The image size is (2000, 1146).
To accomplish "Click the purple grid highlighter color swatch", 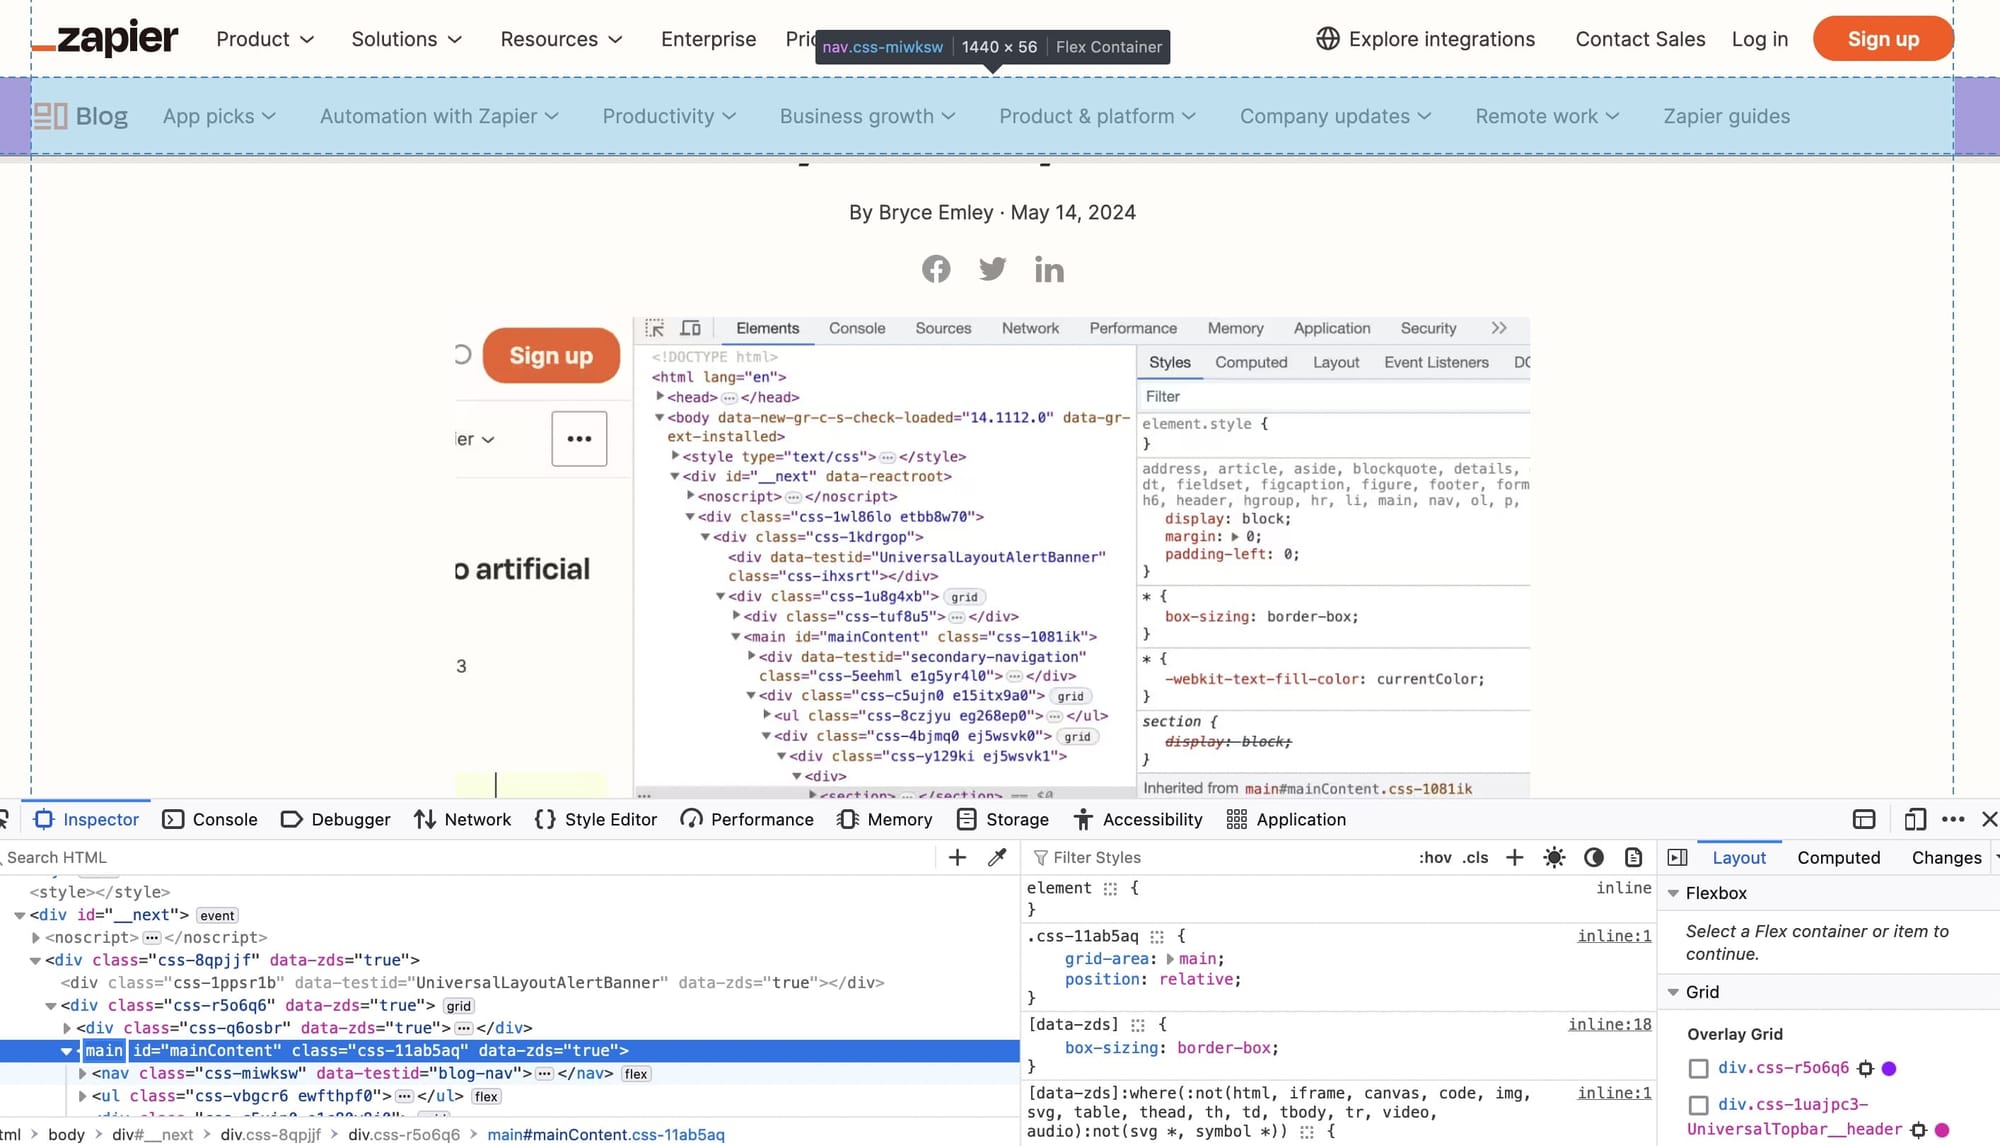I will click(x=1891, y=1068).
